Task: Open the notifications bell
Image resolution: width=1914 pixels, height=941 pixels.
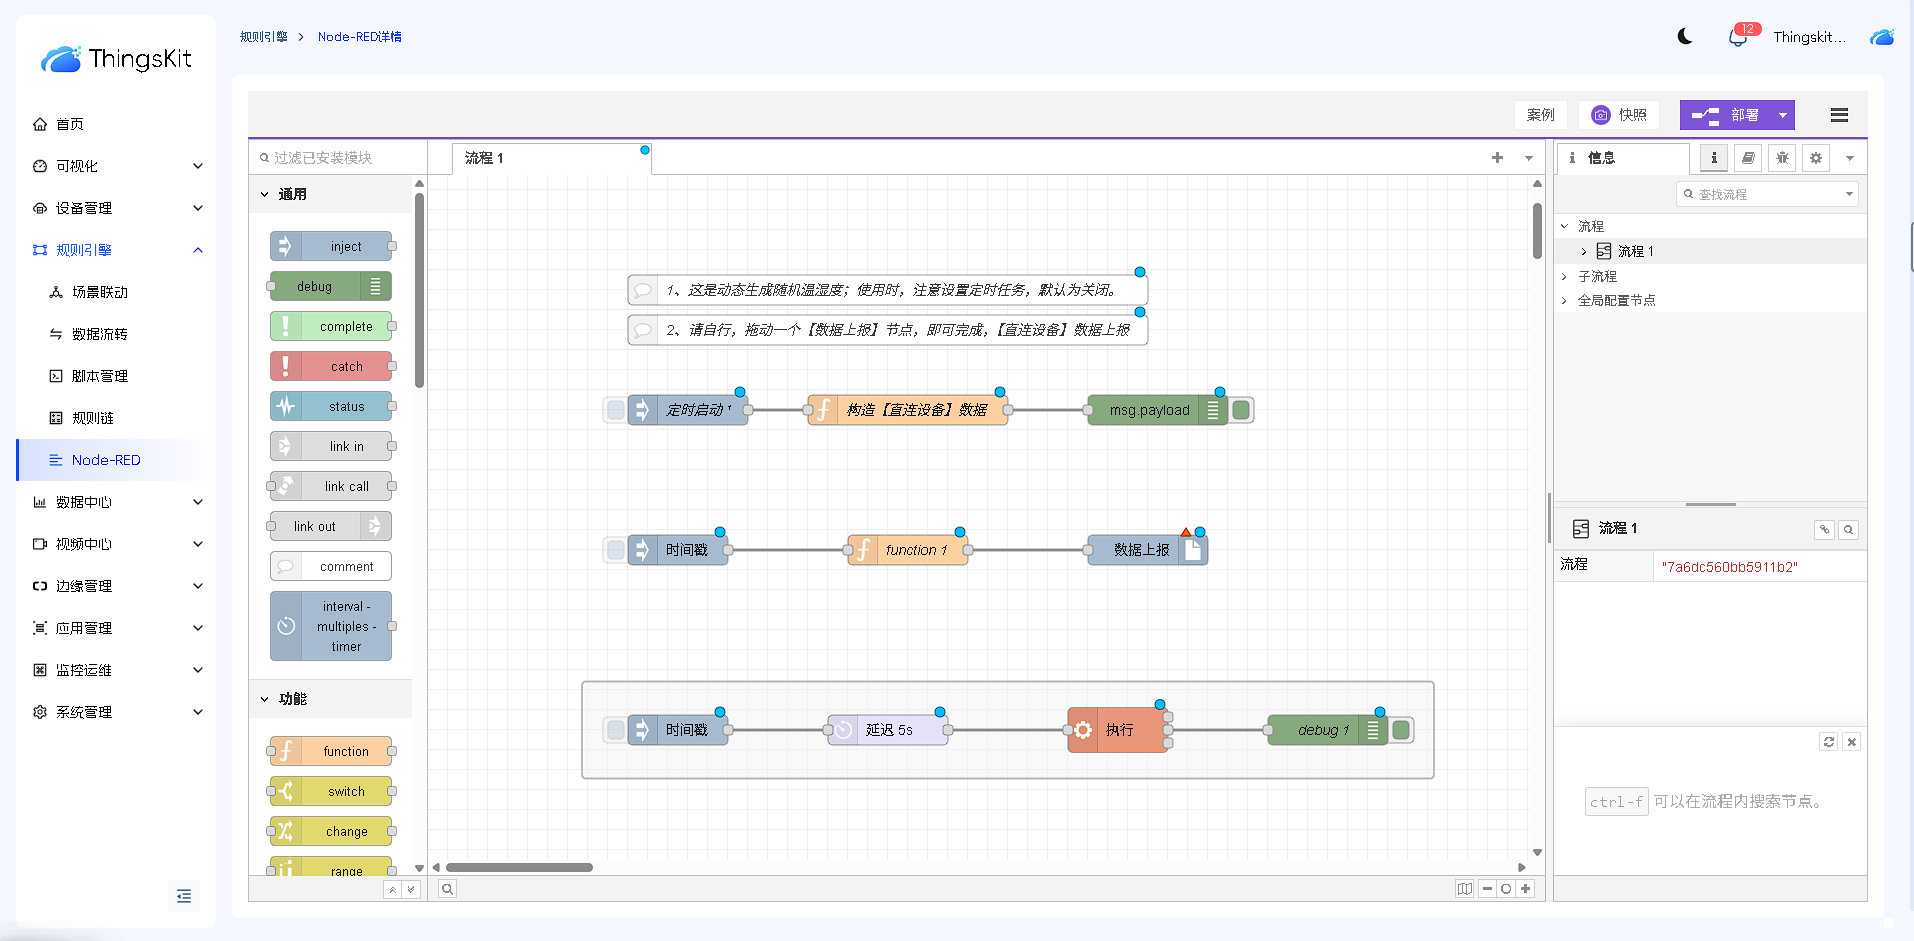Action: 1738,38
